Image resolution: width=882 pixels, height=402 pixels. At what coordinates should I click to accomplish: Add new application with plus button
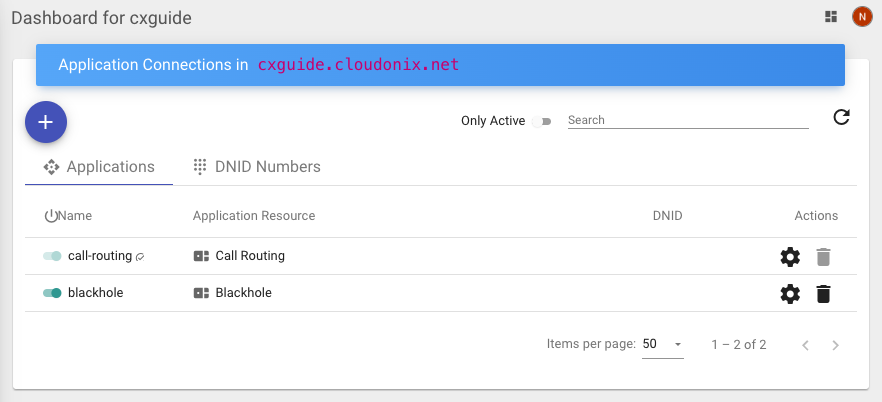click(46, 122)
